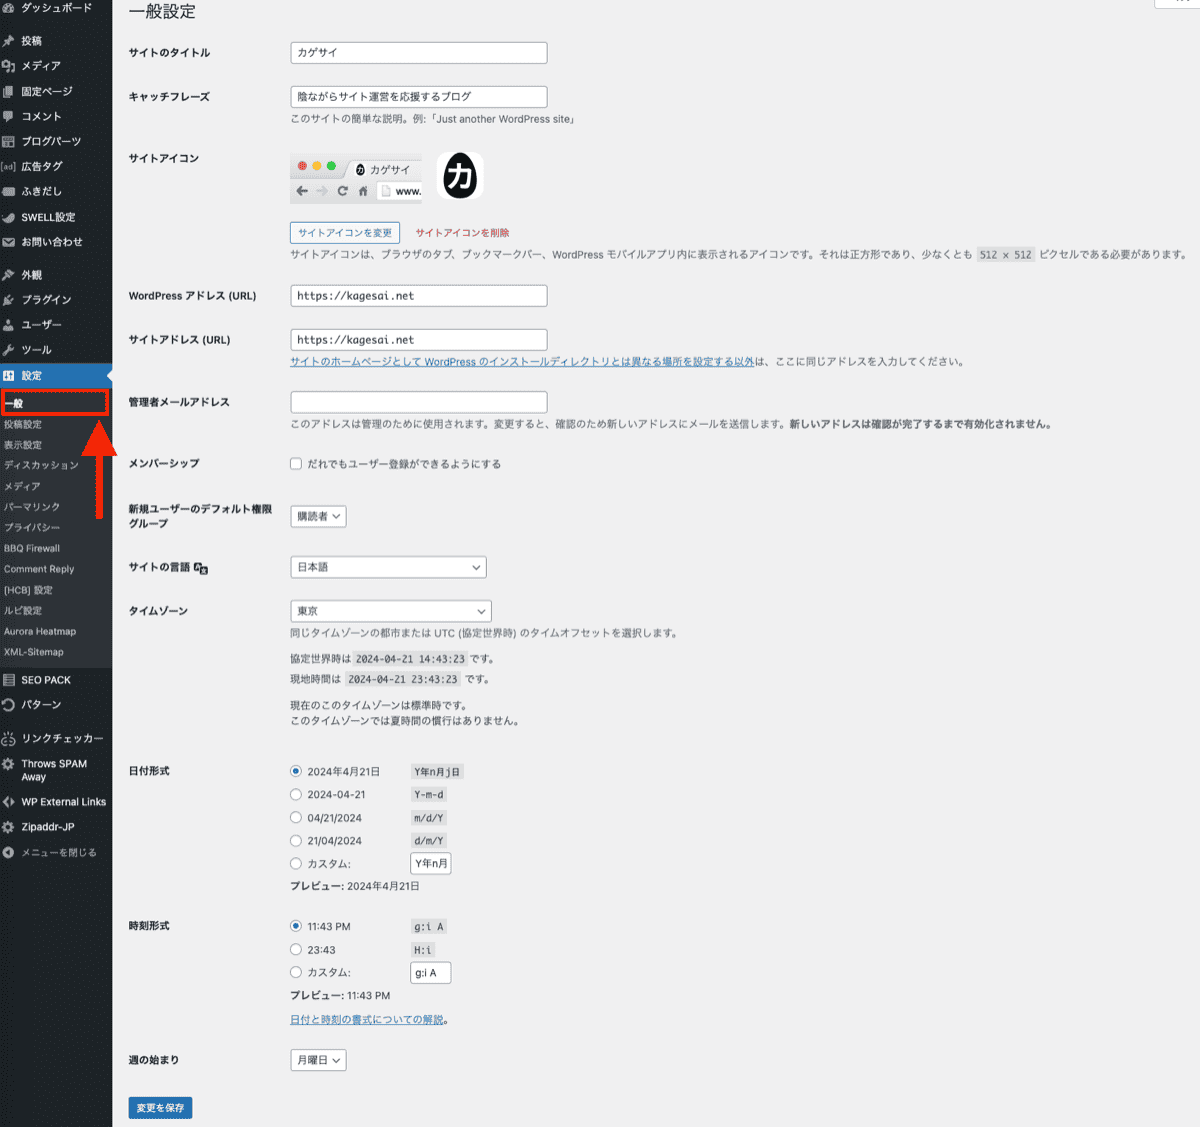Enable だれでもユーザー登録ができるようにする checkbox
The width and height of the screenshot is (1200, 1127).
pos(296,464)
